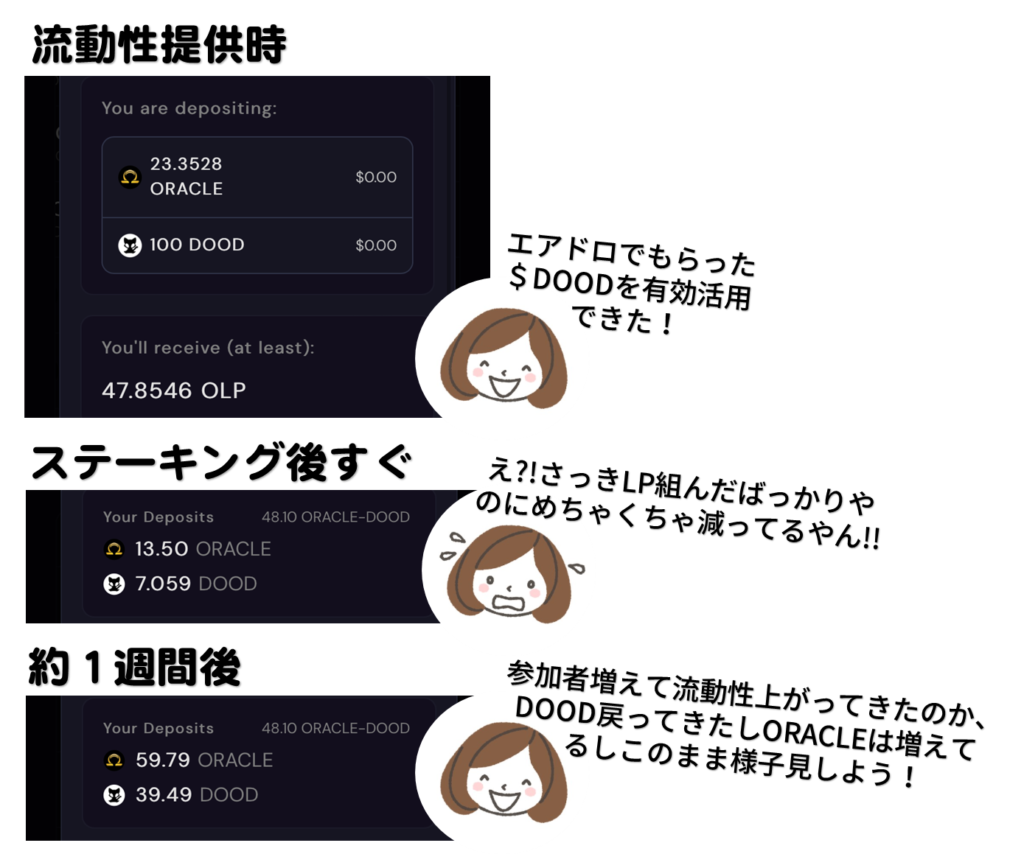The image size is (1024, 854).
Task: Click the ステーキング後すぐ heading
Action: [221, 462]
